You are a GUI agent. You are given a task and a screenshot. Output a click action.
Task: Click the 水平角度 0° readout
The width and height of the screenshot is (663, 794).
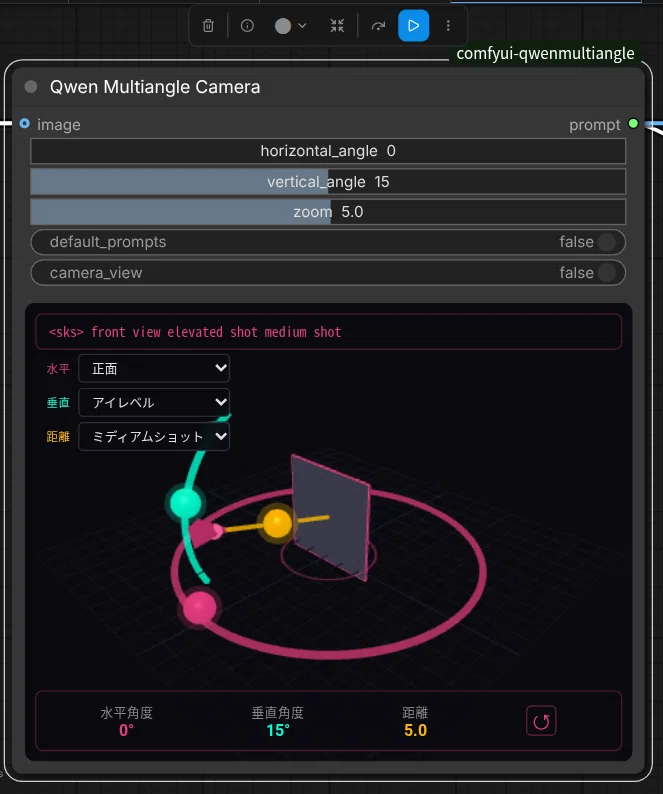click(127, 721)
